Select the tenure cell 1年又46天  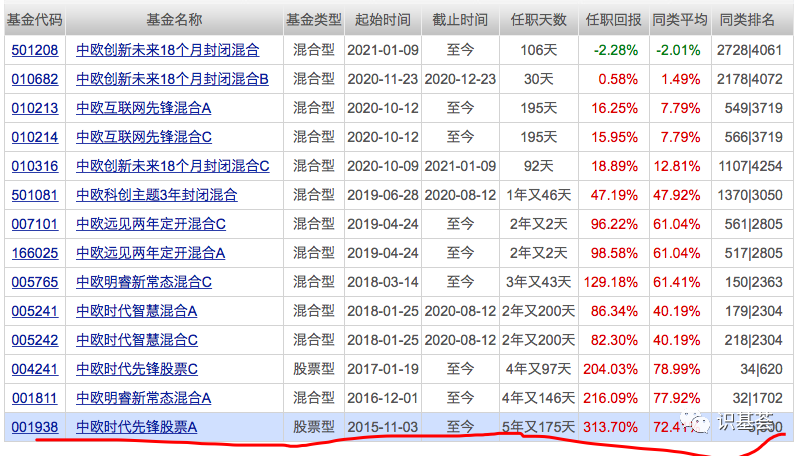[x=539, y=195]
